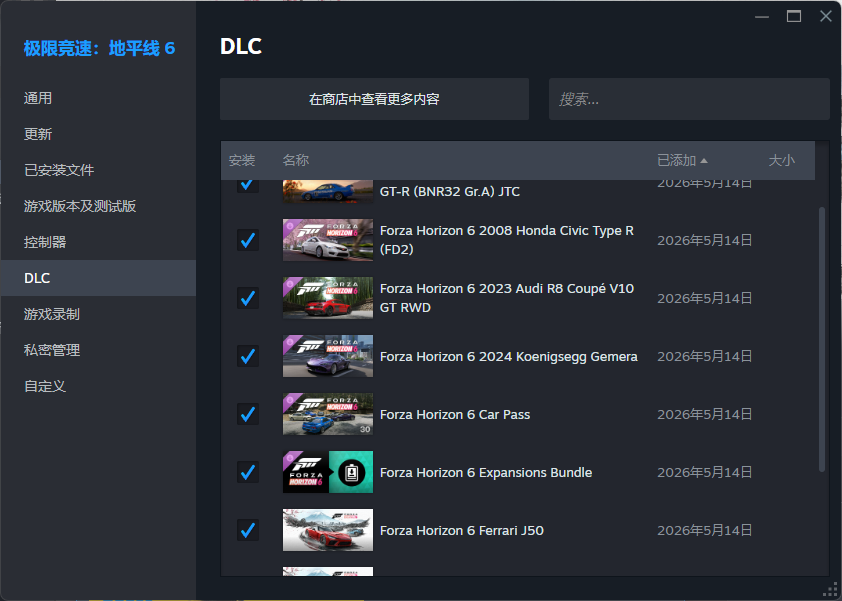
Task: Select the GT-R (BNR32 Gr.A) JTC title
Action: tap(450, 192)
